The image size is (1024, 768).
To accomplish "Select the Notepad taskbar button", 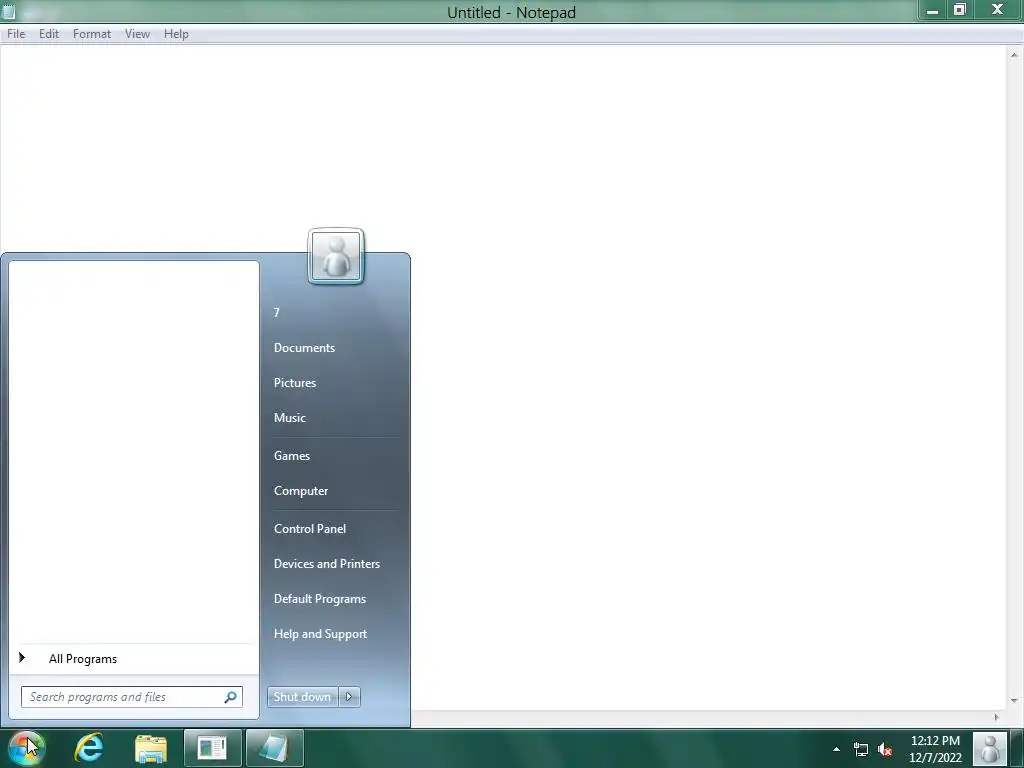I will click(274, 748).
